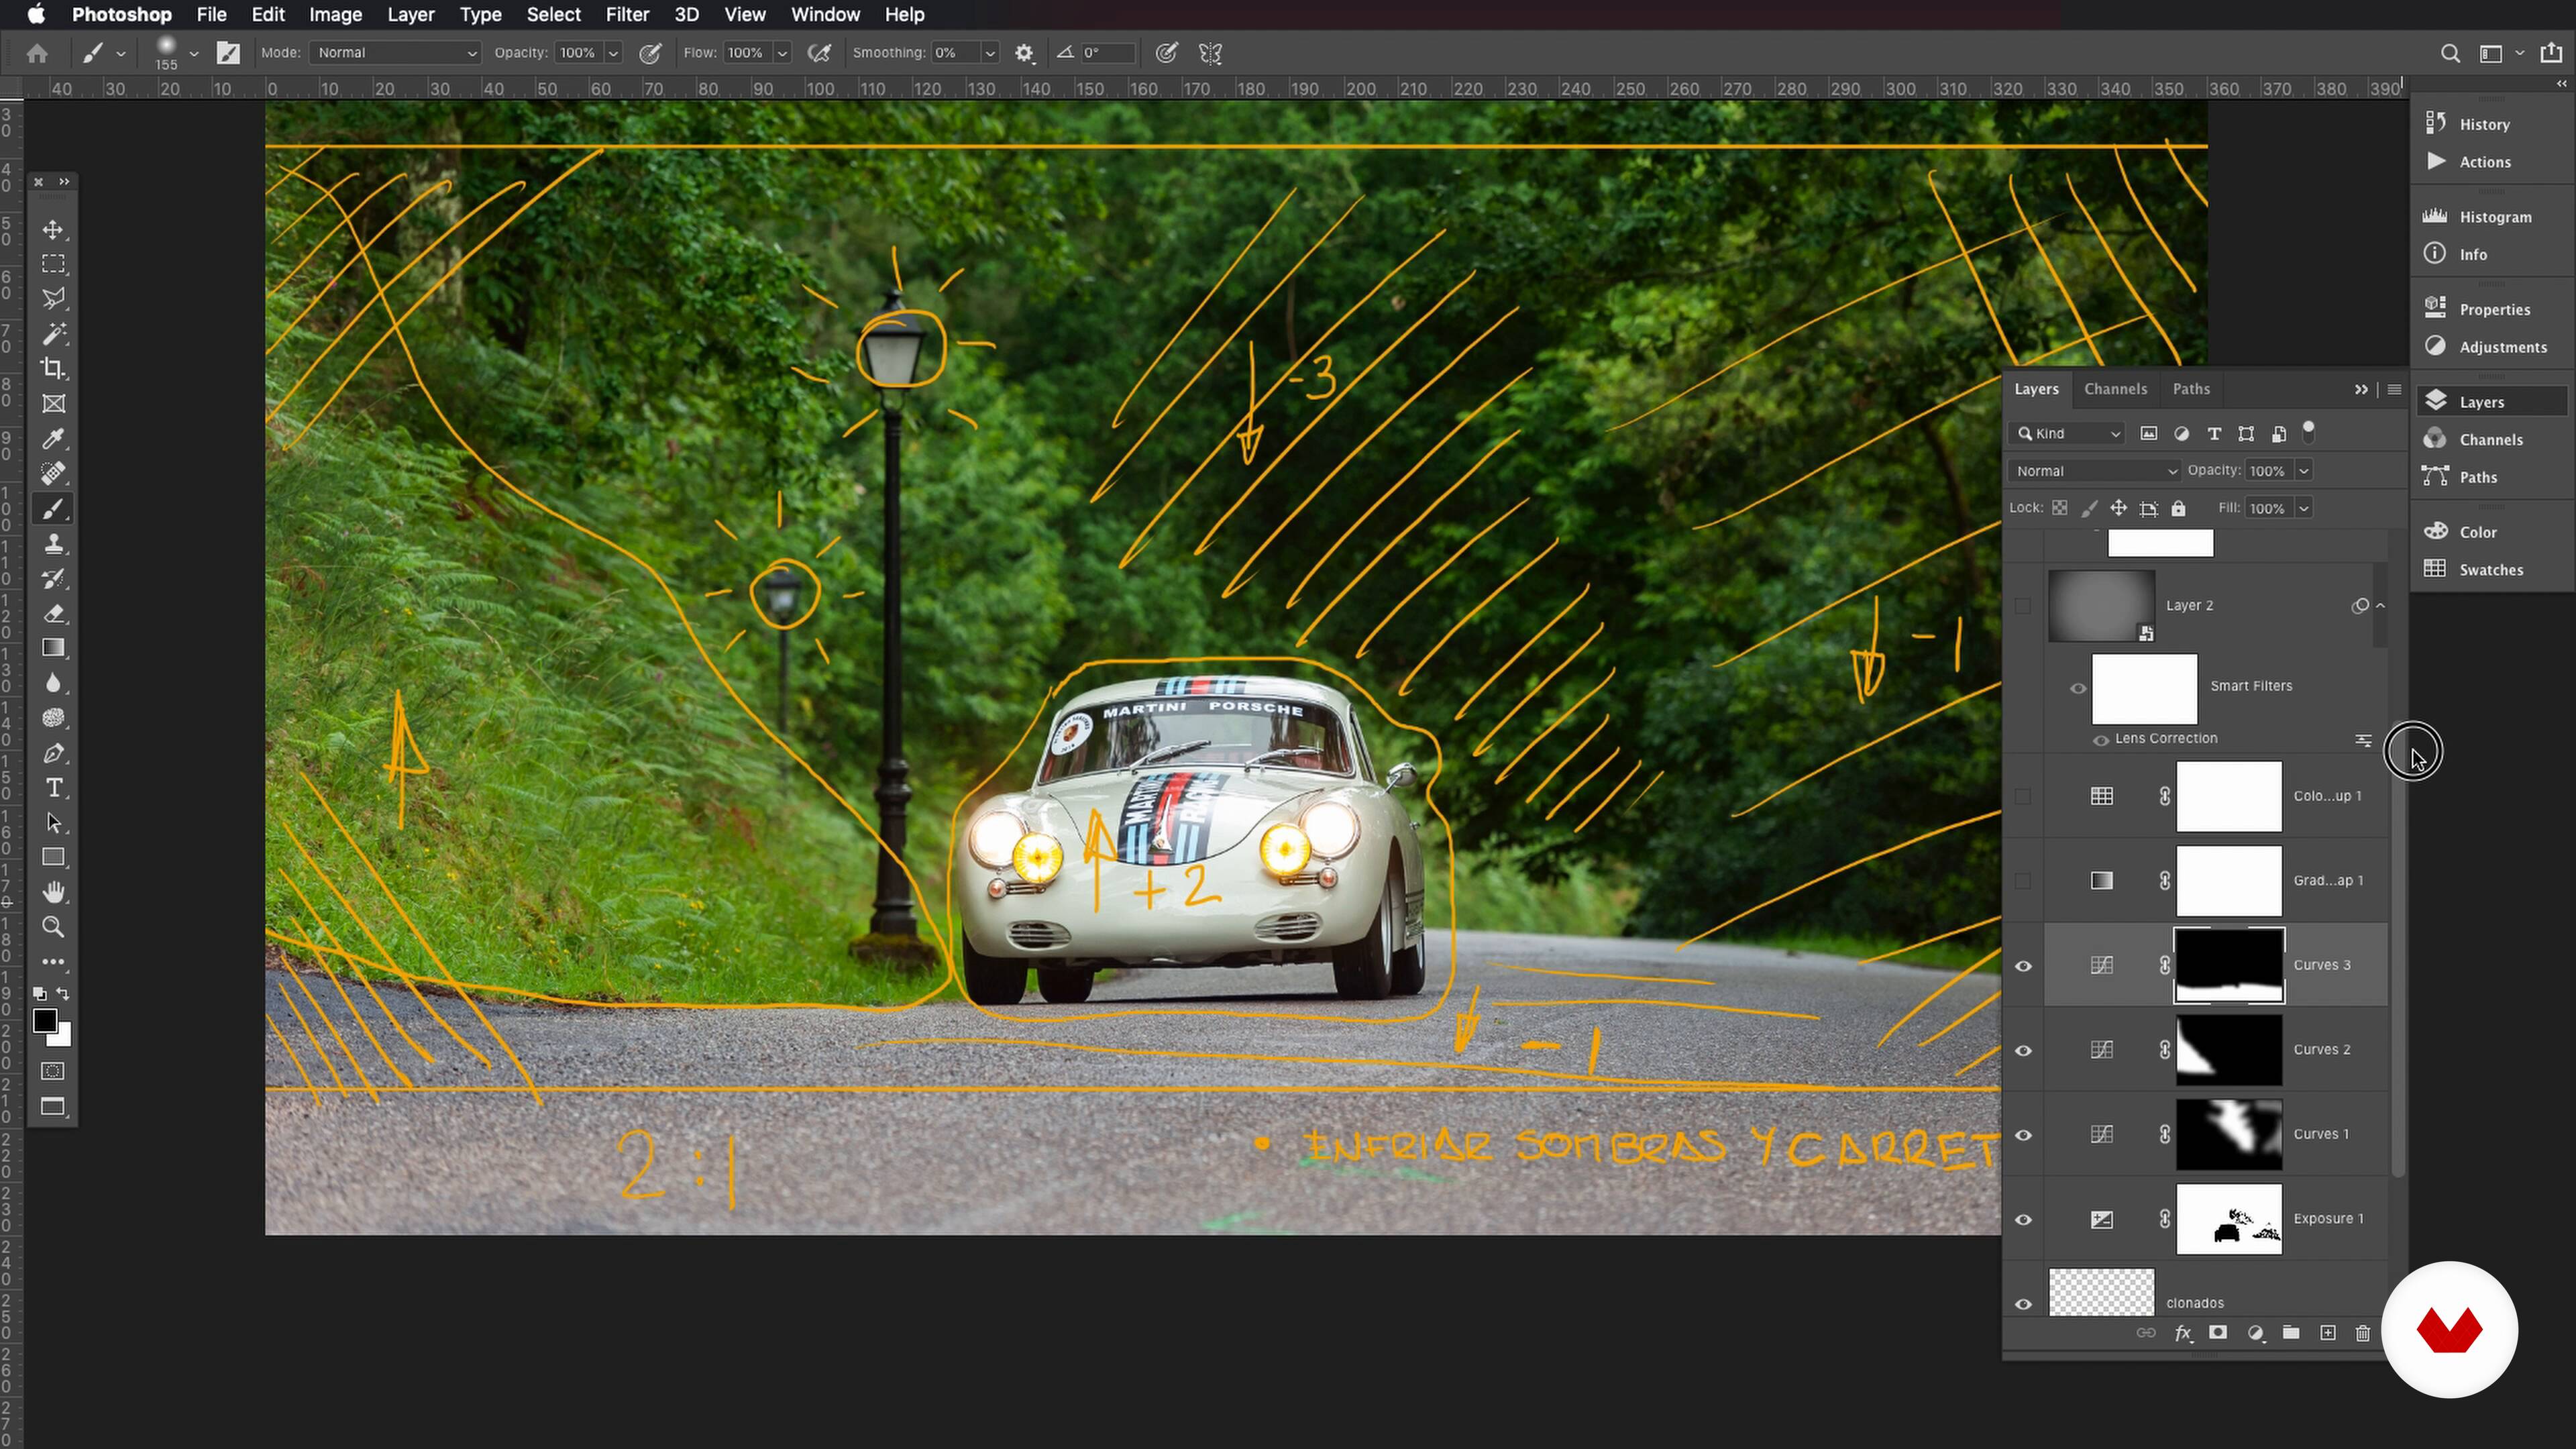Select the Rectangular Marquee tool
Screen dimensions: 2576x1449
pos(53,264)
